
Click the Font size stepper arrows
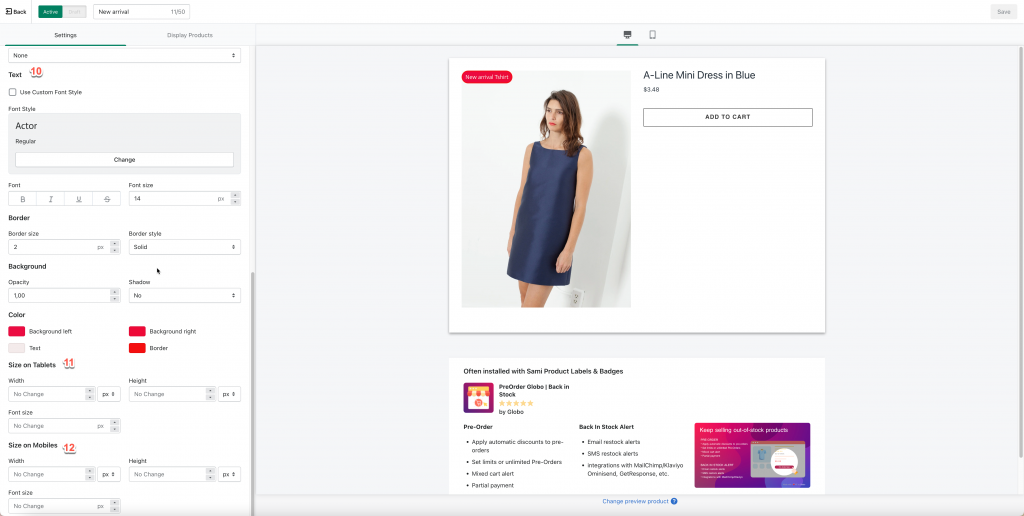click(x=236, y=199)
